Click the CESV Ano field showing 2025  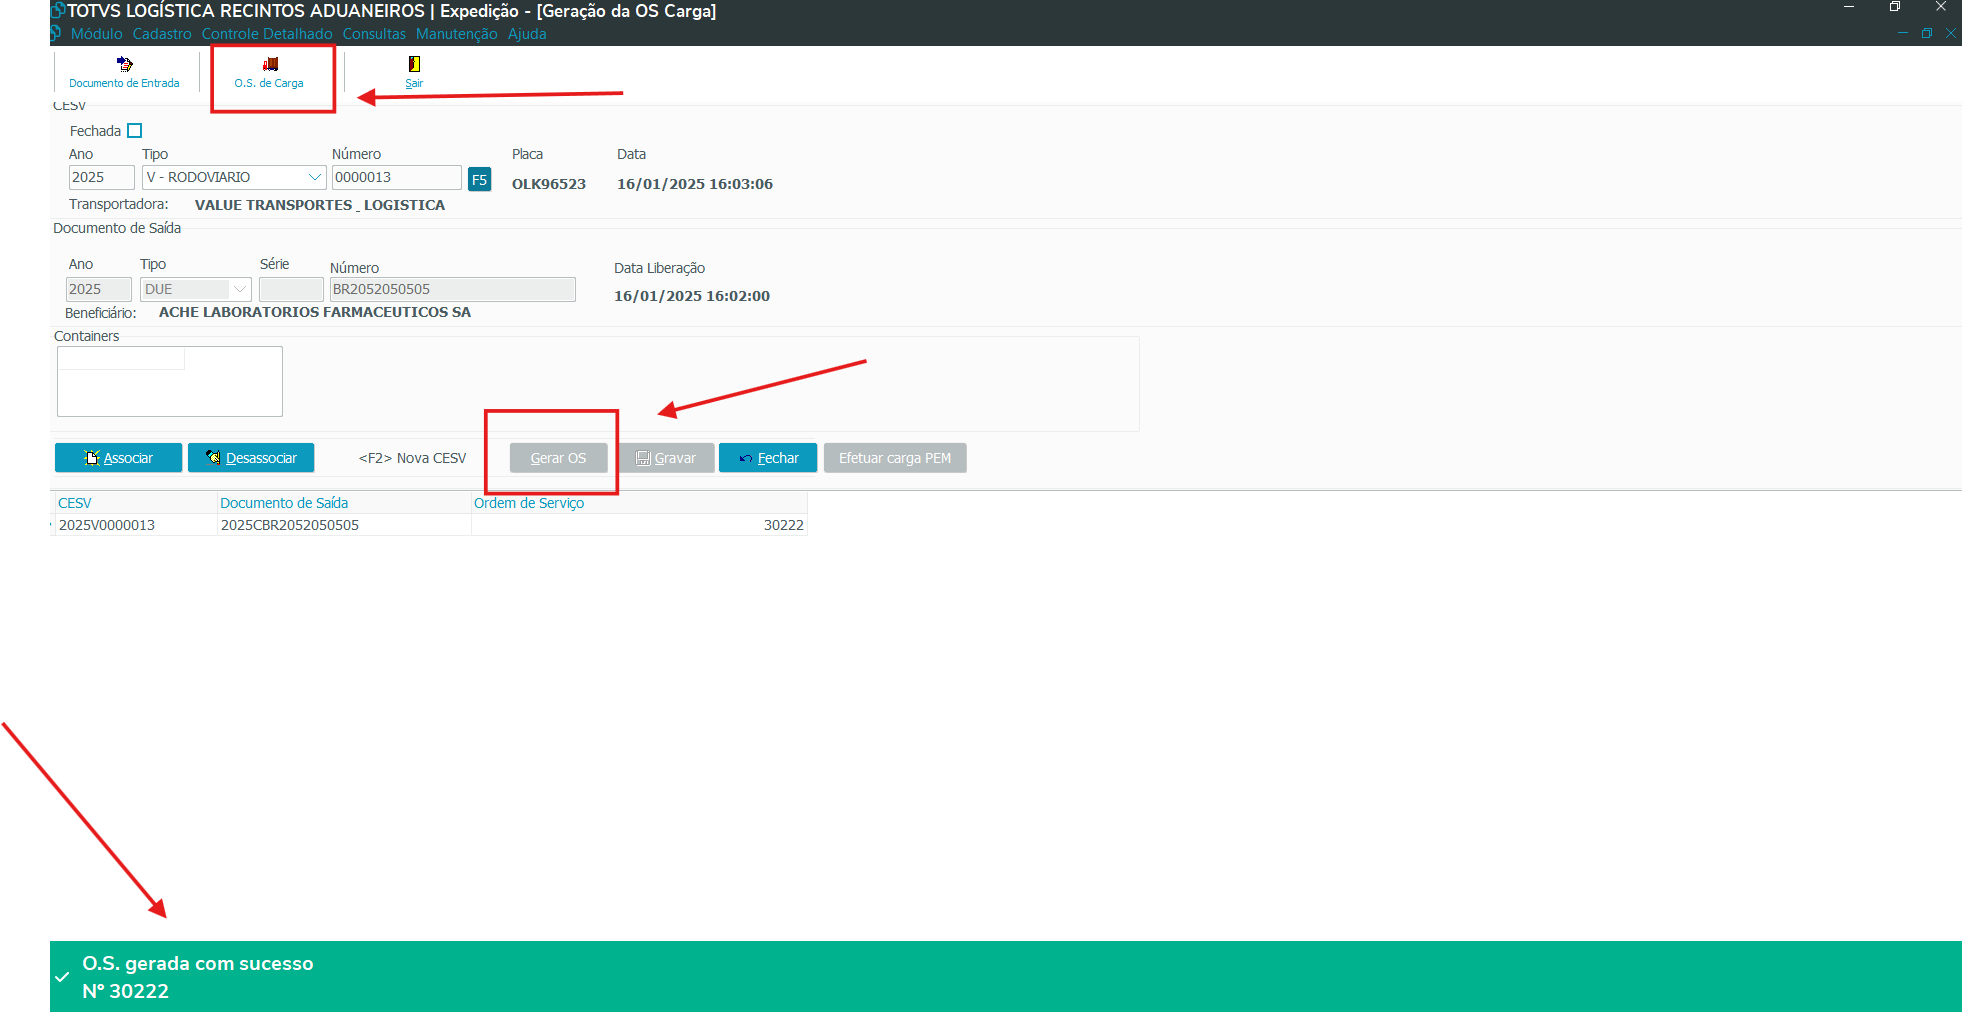click(x=101, y=177)
